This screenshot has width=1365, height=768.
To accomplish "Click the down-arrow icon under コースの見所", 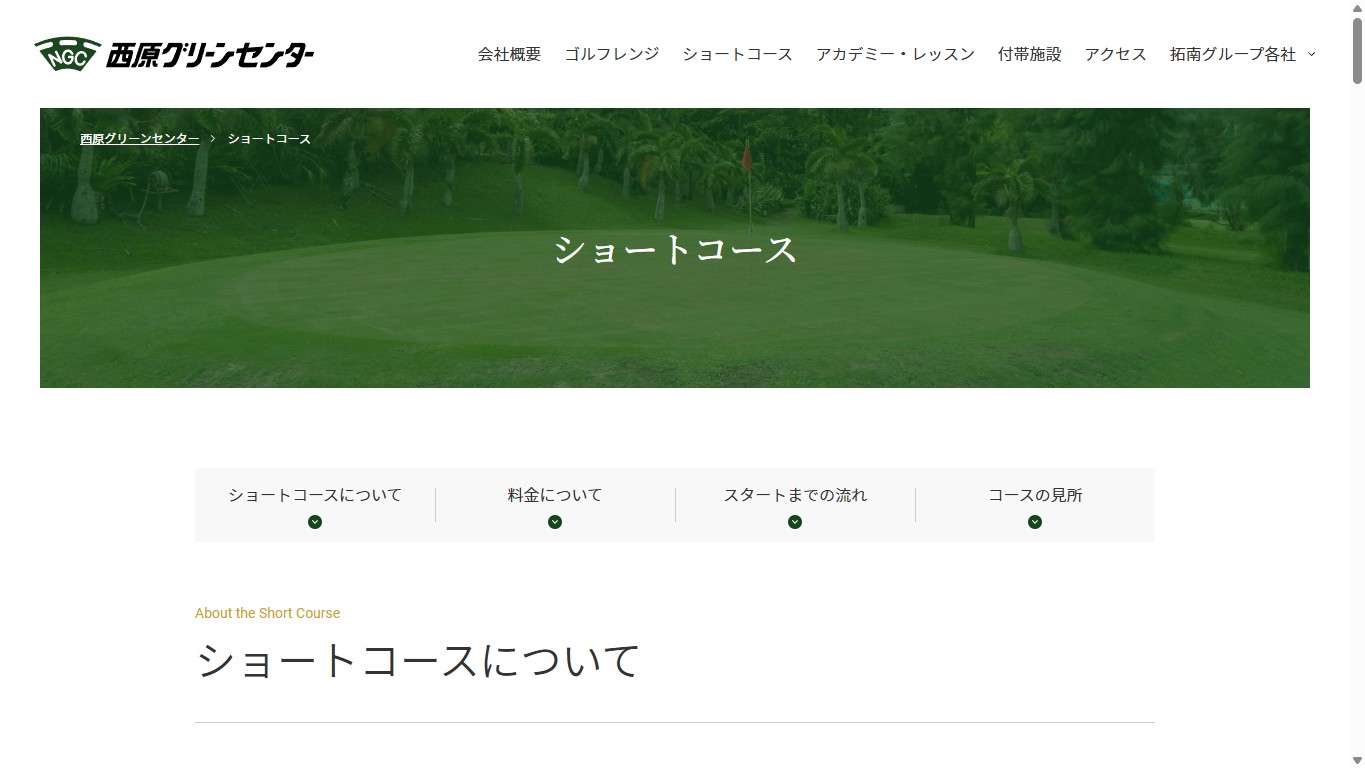I will click(1035, 522).
